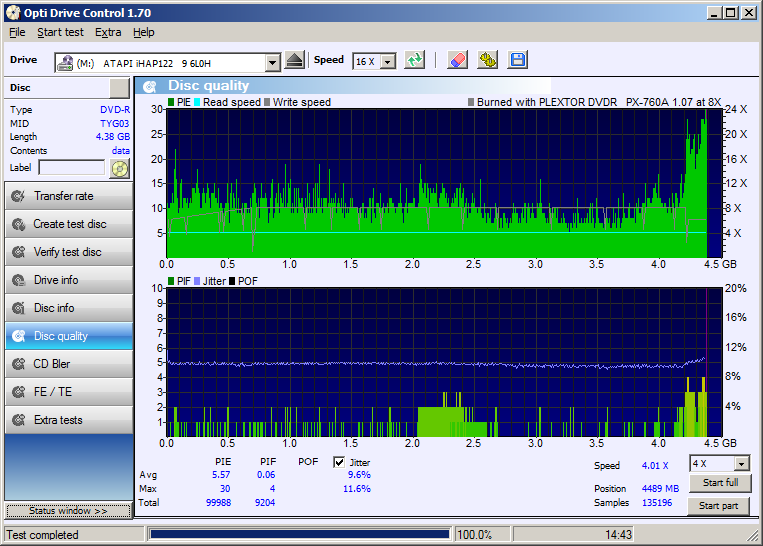
Task: Click the Speed value 4.01 X
Action: coord(655,466)
